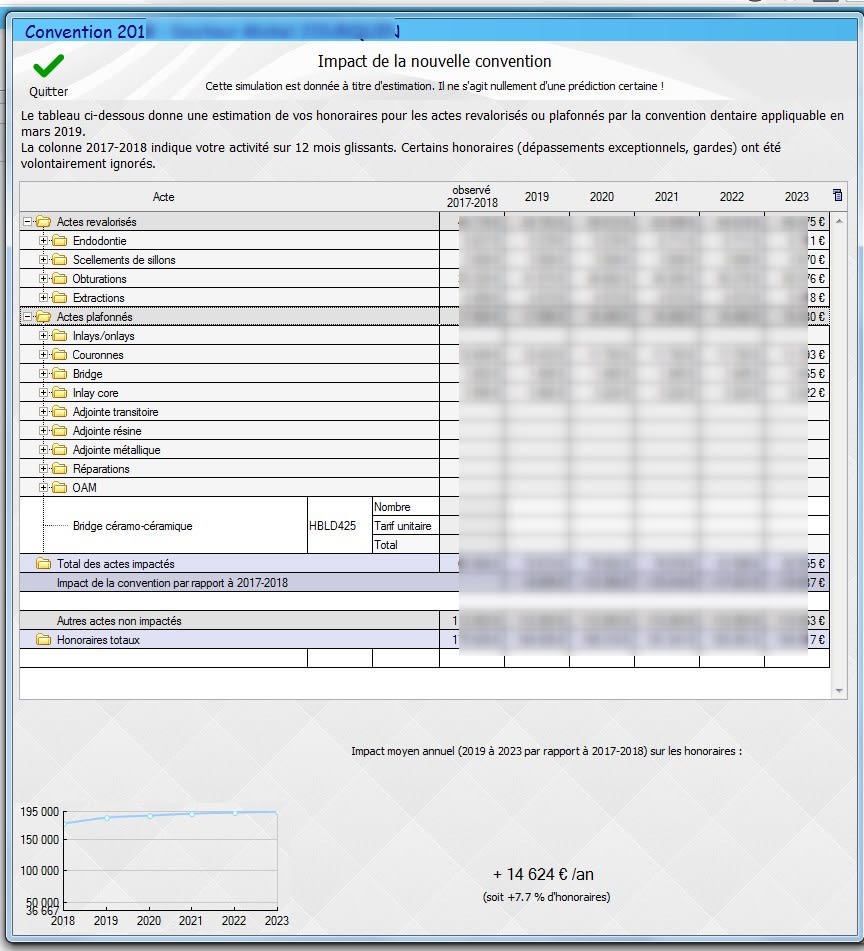This screenshot has width=864, height=951.
Task: Click the Couronnes folder icon
Action: (59, 355)
